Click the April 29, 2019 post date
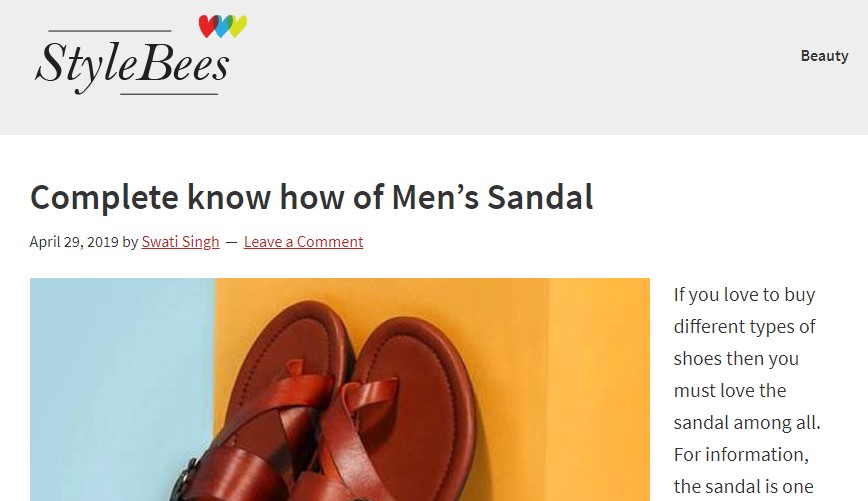Image resolution: width=868 pixels, height=501 pixels. (x=74, y=242)
